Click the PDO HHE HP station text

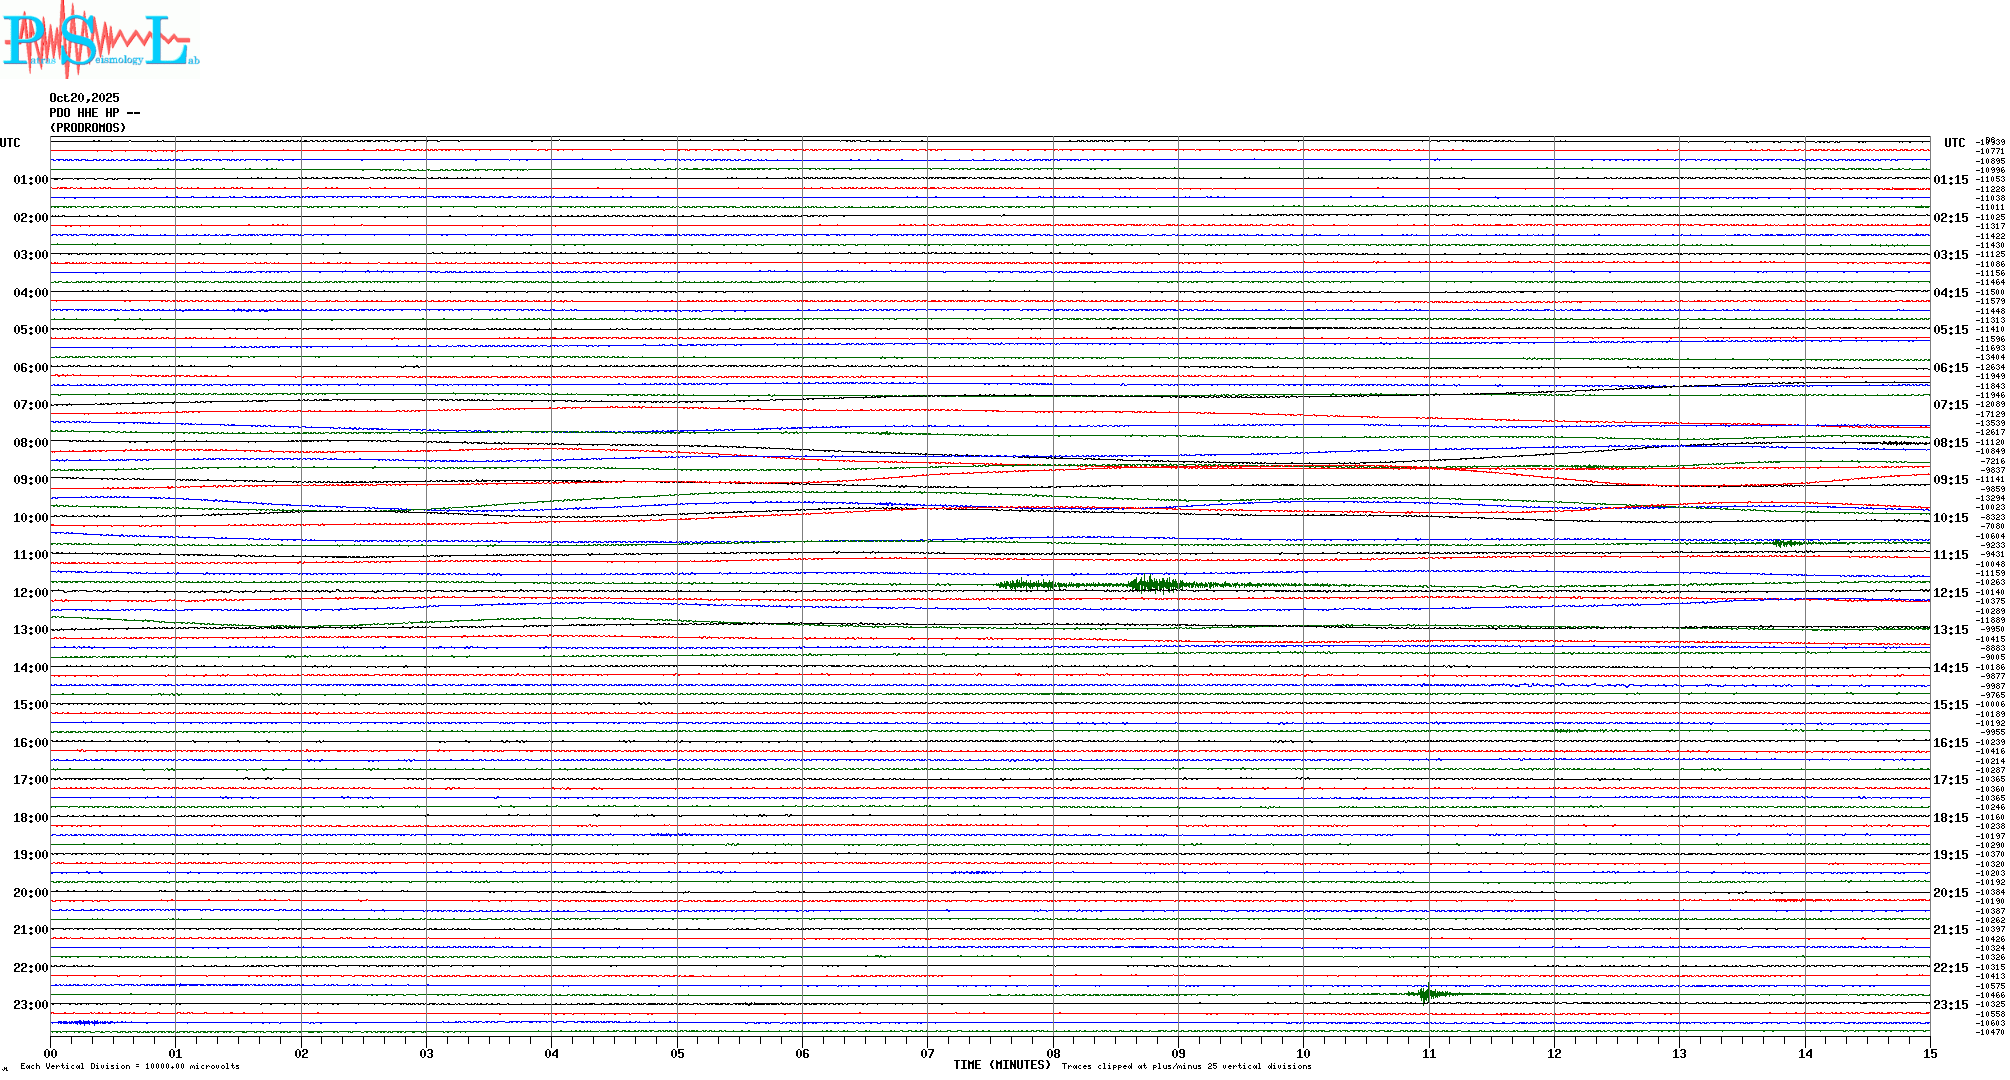pyautogui.click(x=94, y=113)
